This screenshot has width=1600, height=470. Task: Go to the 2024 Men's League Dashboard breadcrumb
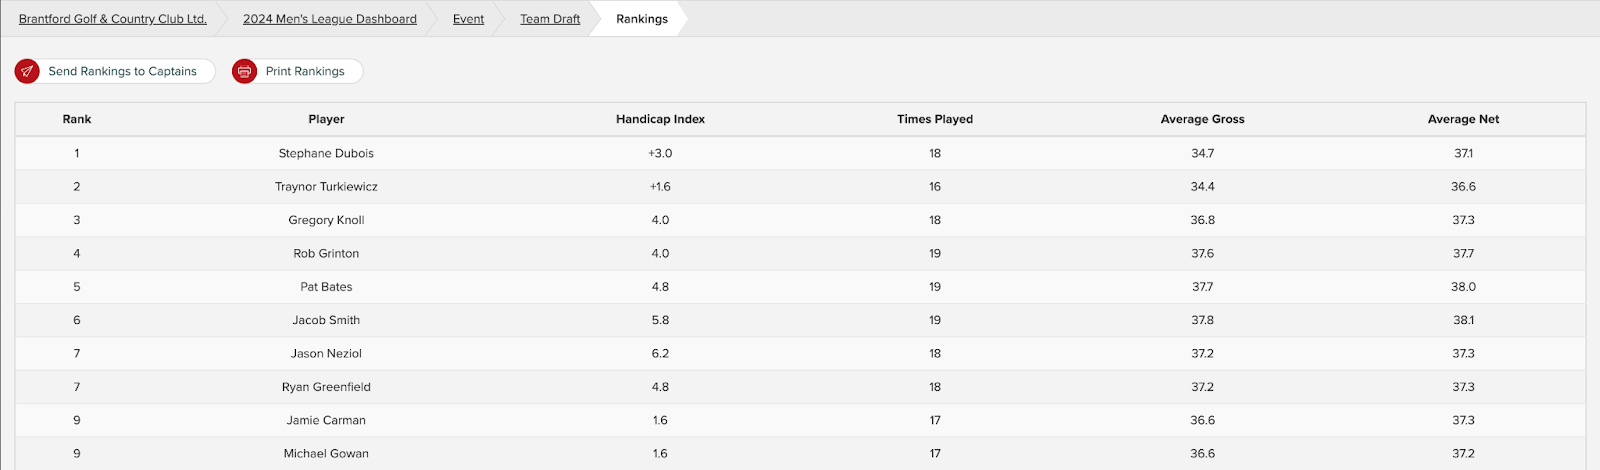pyautogui.click(x=330, y=19)
